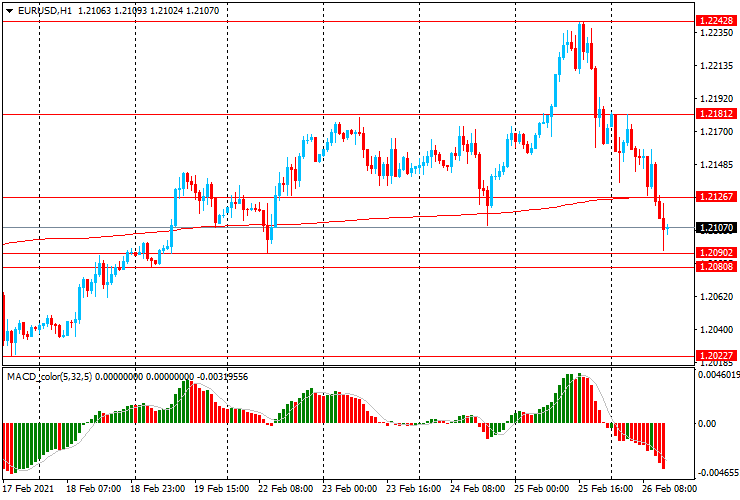
Task: Click the 18 Feb 07:00 time label
Action: [93, 489]
